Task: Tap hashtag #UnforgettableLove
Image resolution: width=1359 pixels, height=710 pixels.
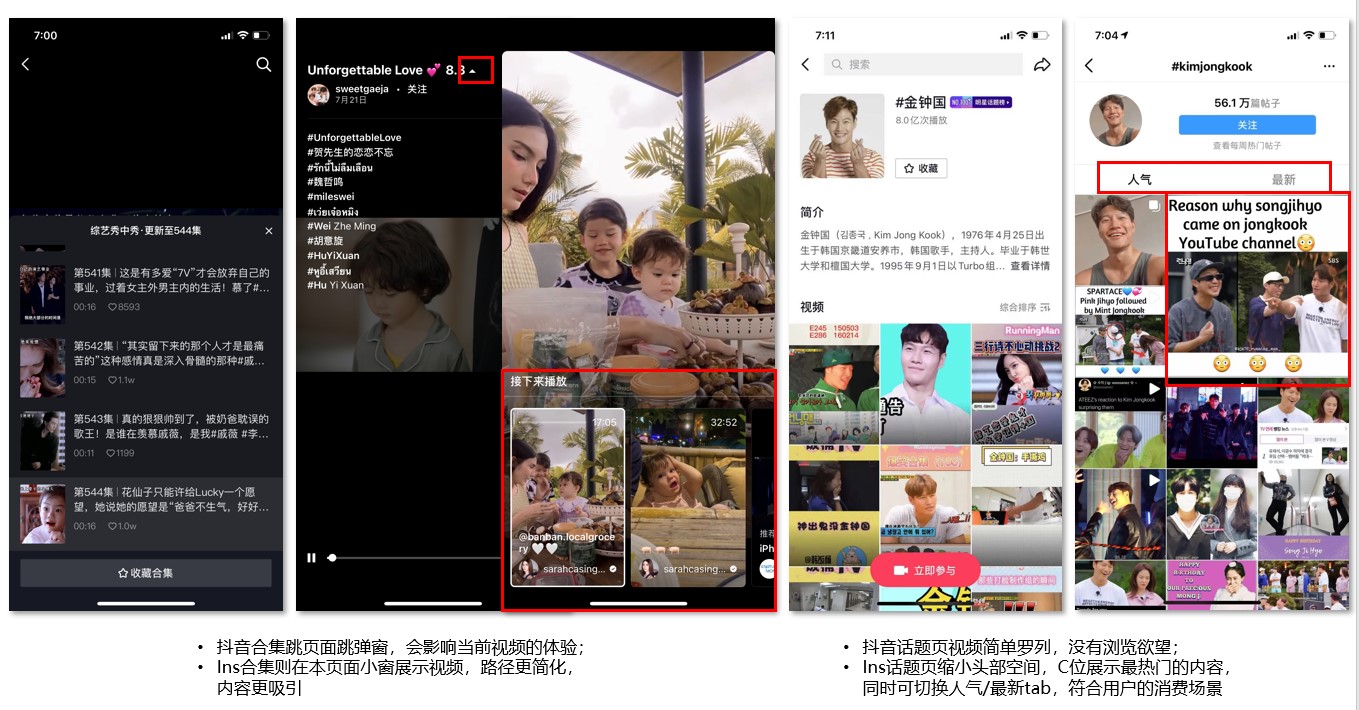Action: [x=354, y=138]
